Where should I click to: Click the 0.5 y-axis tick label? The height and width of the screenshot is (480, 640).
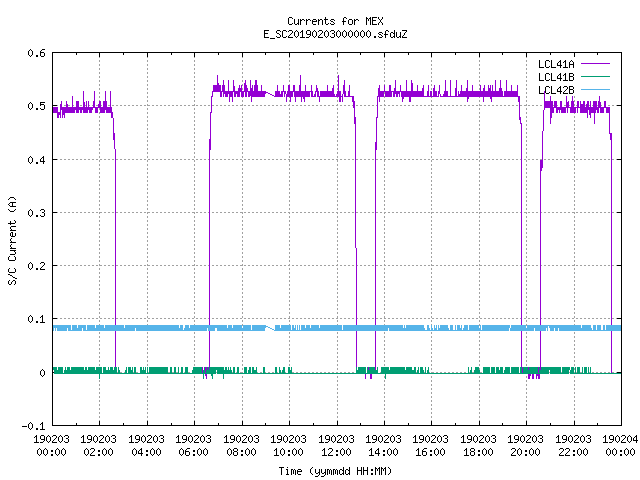[x=36, y=107]
